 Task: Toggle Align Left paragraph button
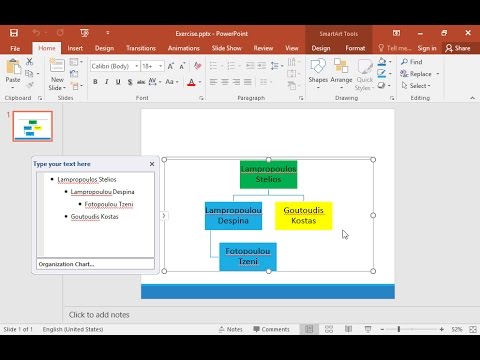click(213, 82)
